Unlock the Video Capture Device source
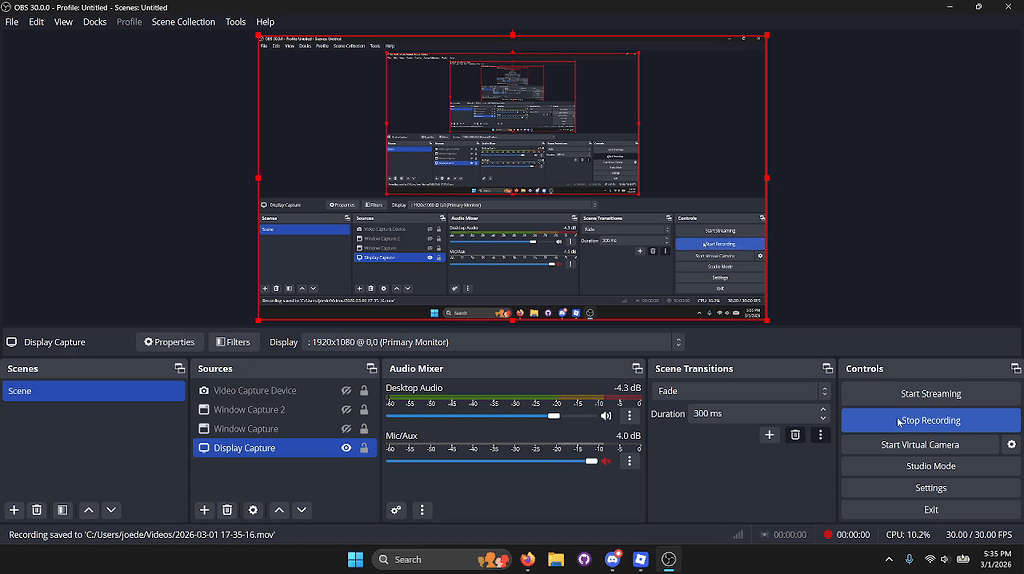The width and height of the screenshot is (1024, 574). point(364,391)
